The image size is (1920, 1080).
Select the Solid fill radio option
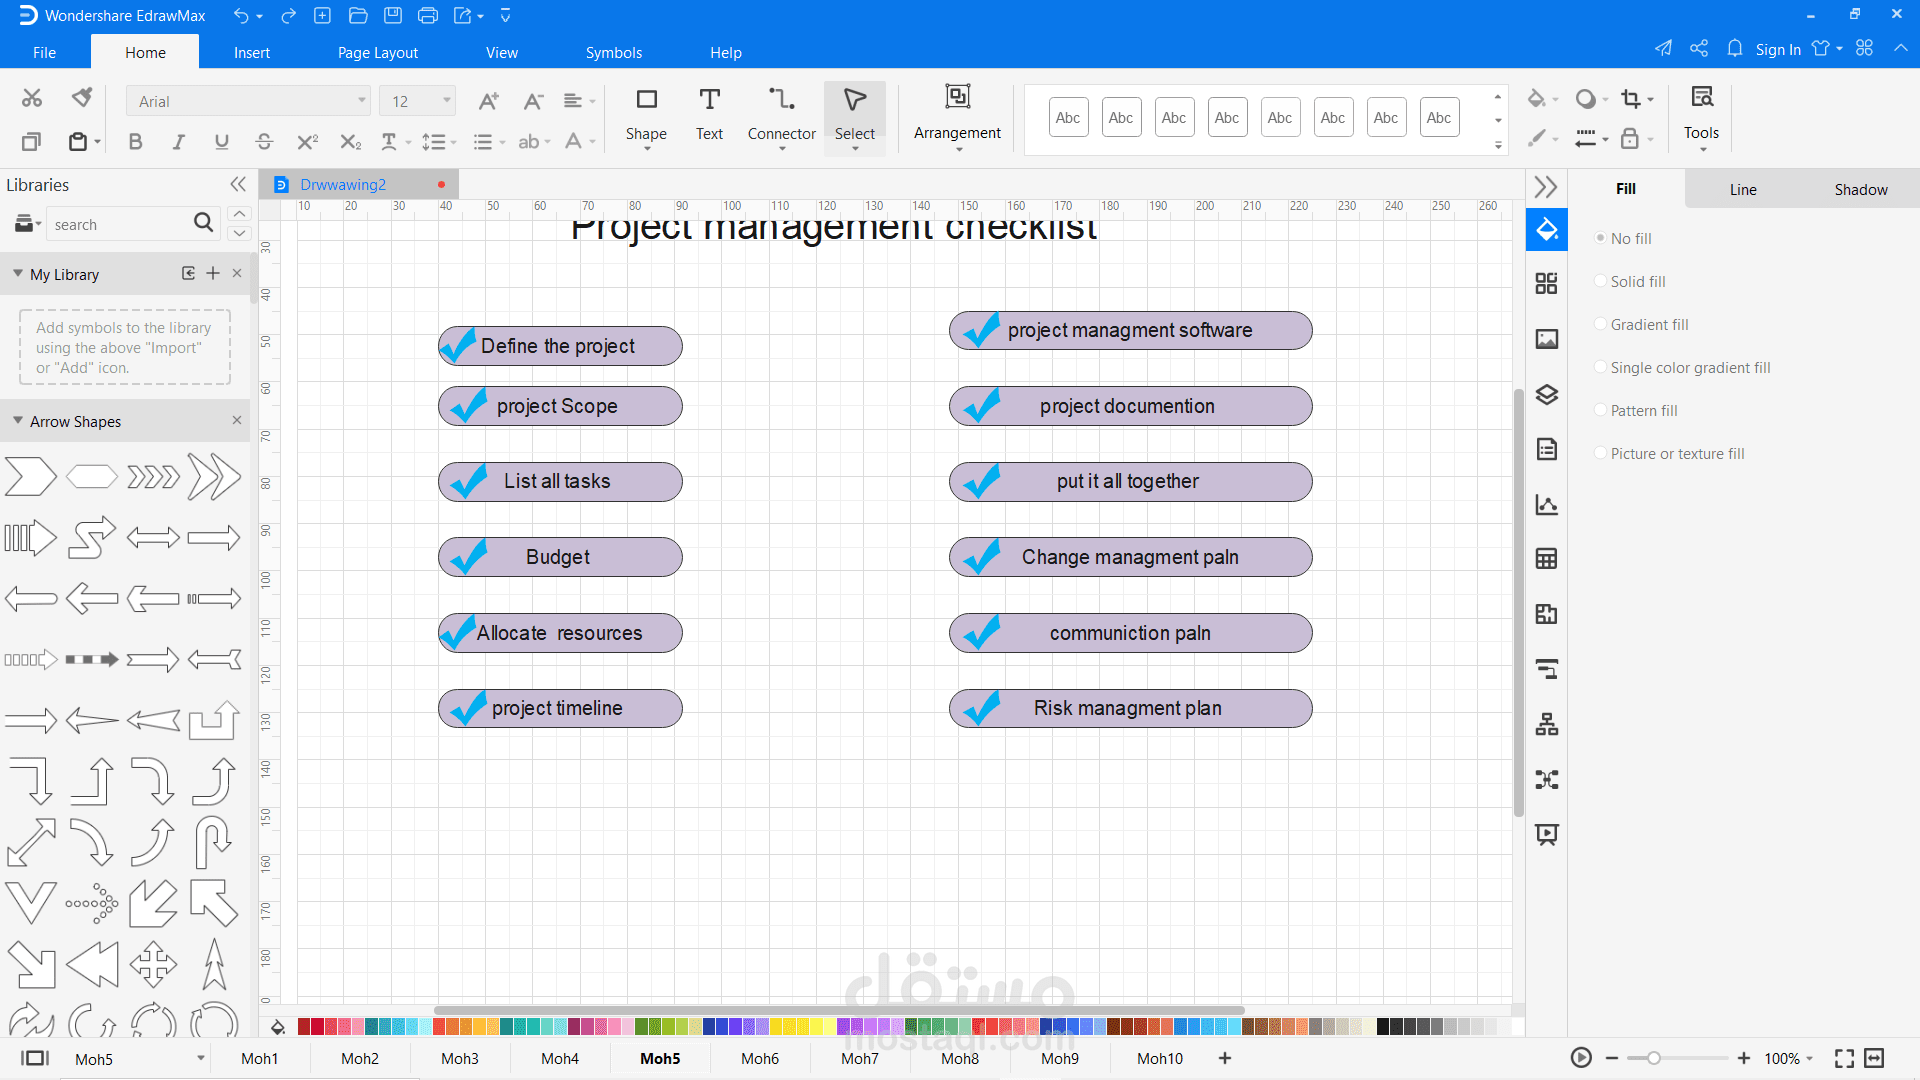(x=1601, y=281)
